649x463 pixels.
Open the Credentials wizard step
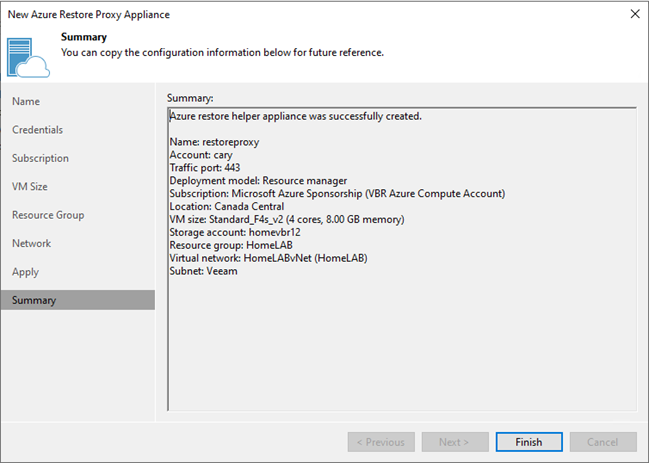pos(38,130)
